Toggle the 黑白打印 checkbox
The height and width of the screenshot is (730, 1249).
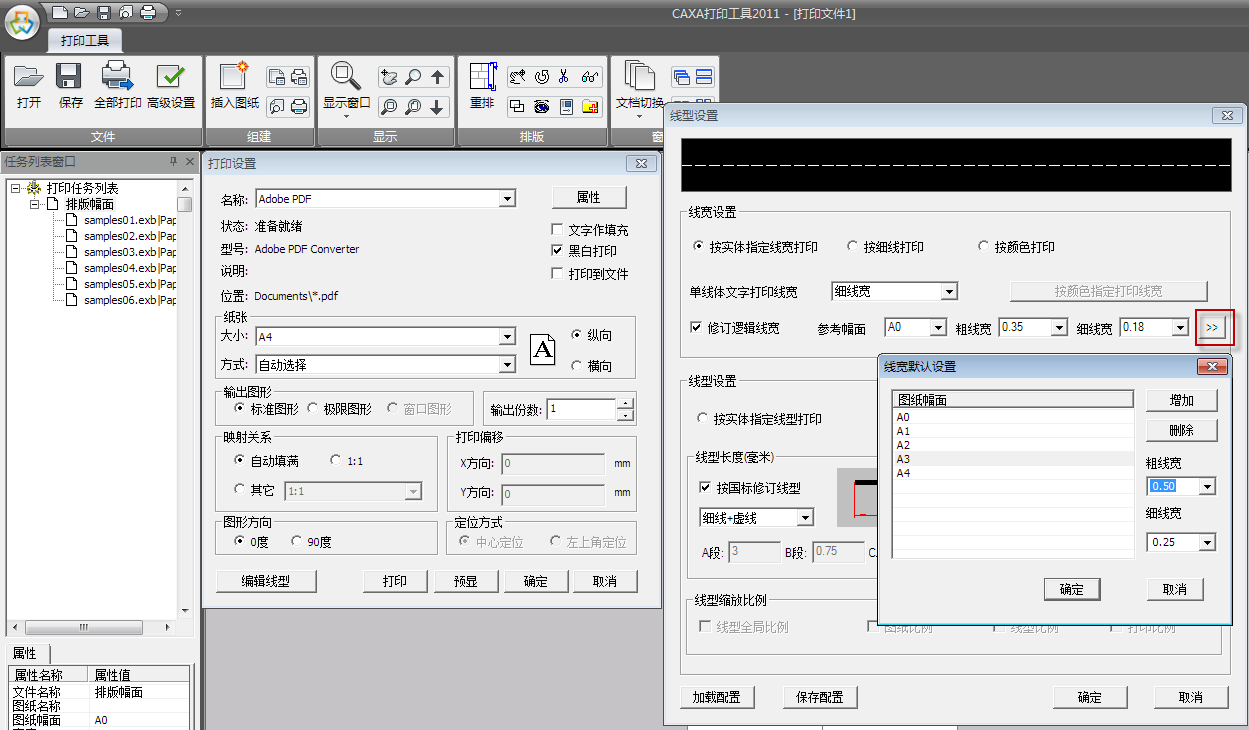tap(558, 251)
